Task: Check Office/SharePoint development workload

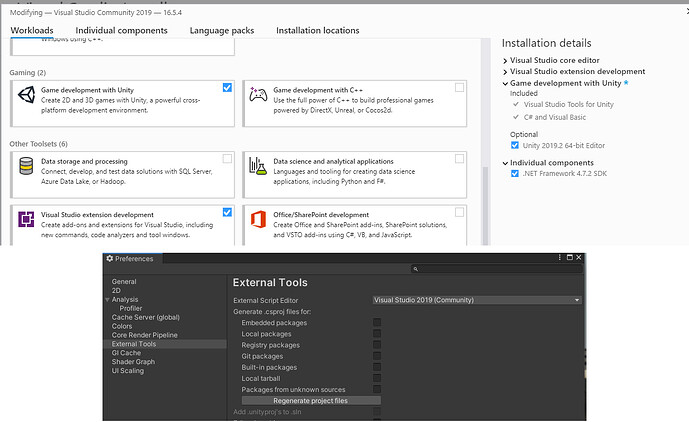Action: coord(459,212)
